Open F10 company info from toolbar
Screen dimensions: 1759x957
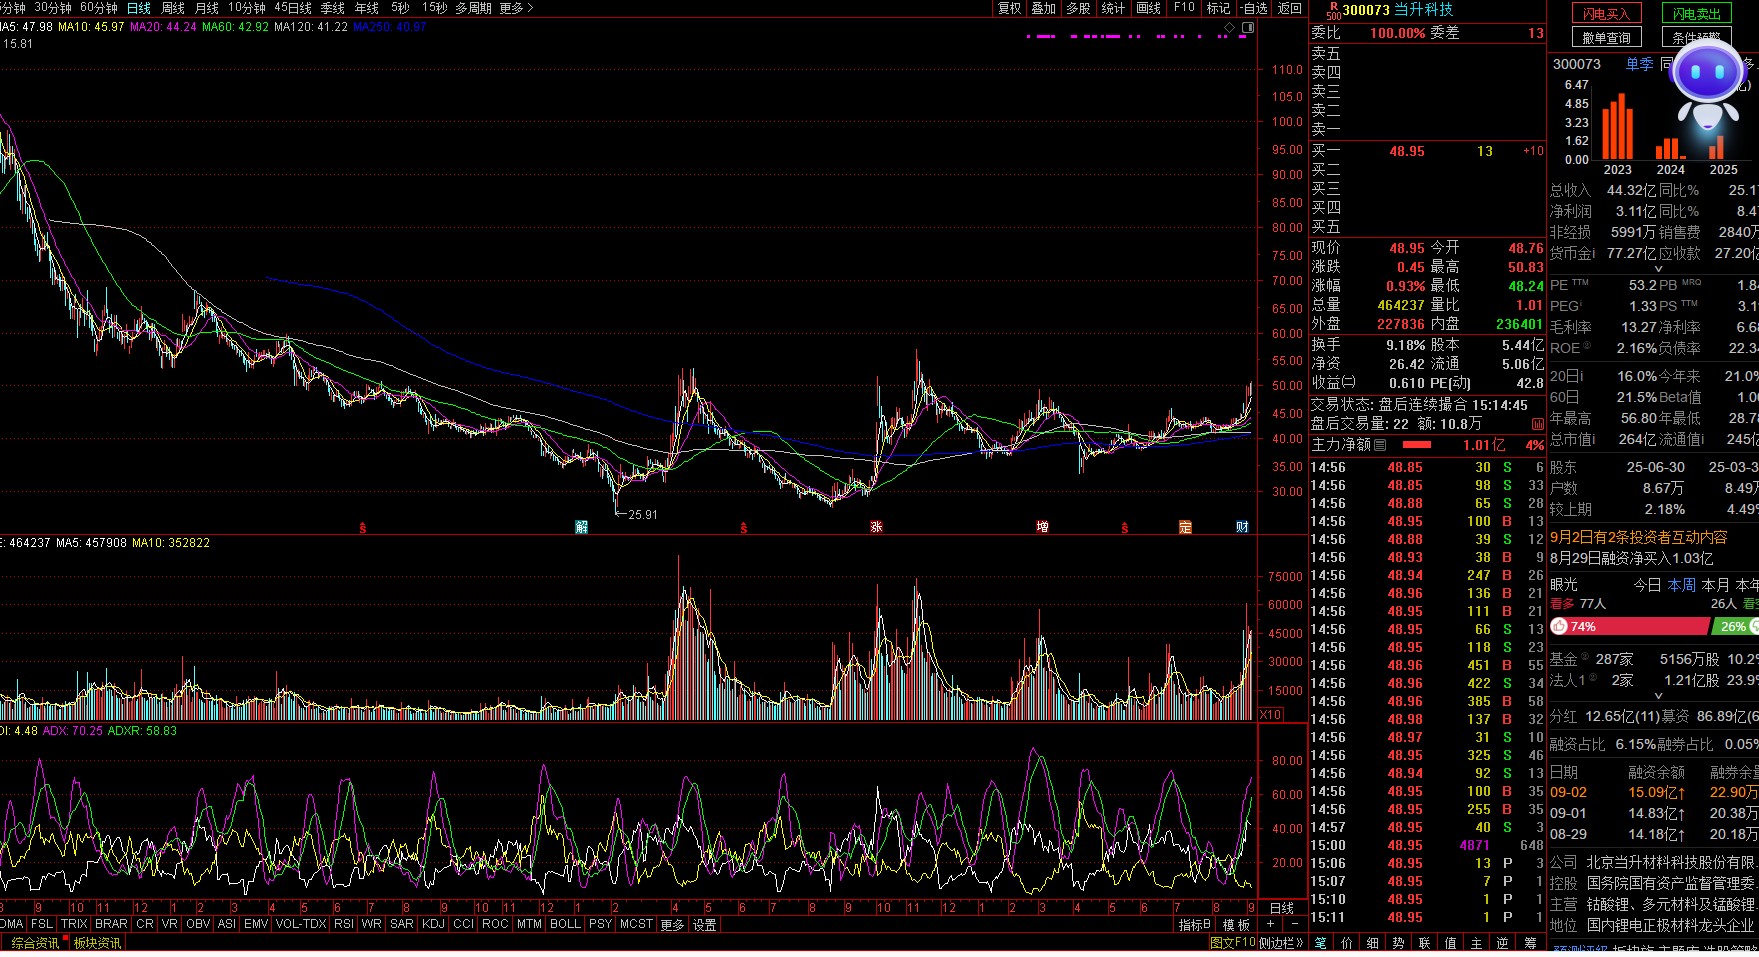tap(1184, 8)
